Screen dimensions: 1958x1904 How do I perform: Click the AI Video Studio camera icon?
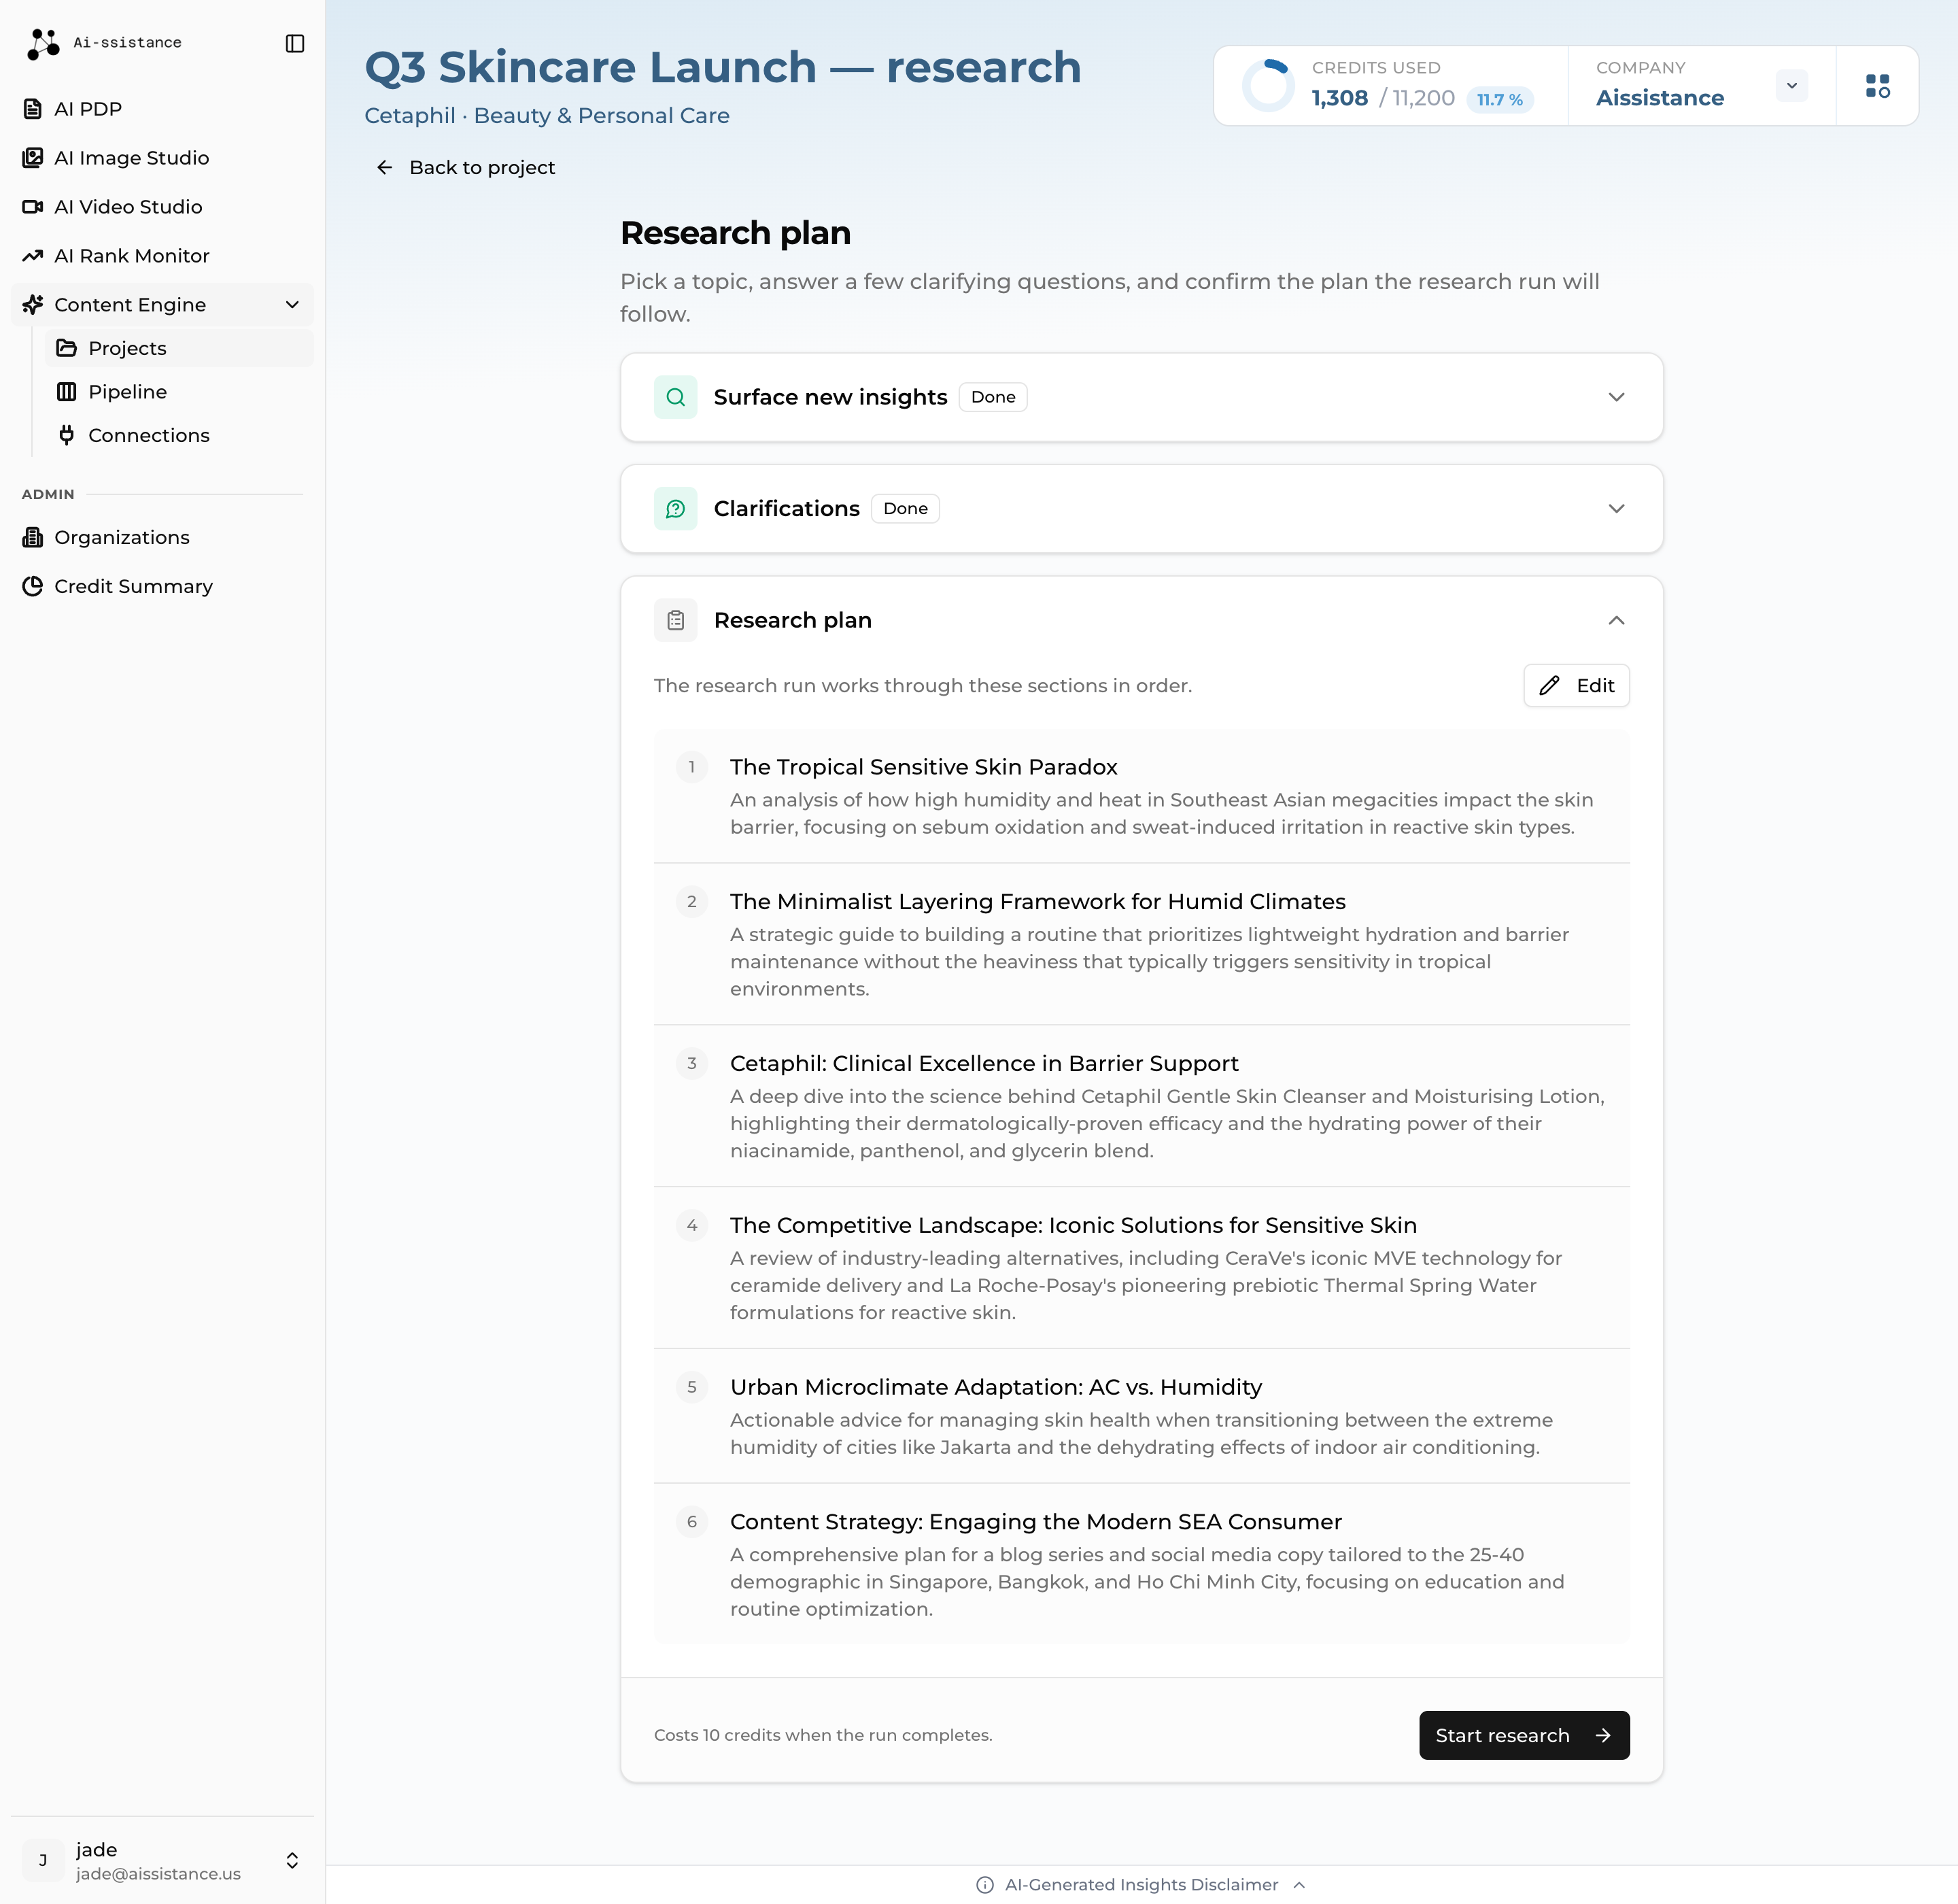pos(33,207)
